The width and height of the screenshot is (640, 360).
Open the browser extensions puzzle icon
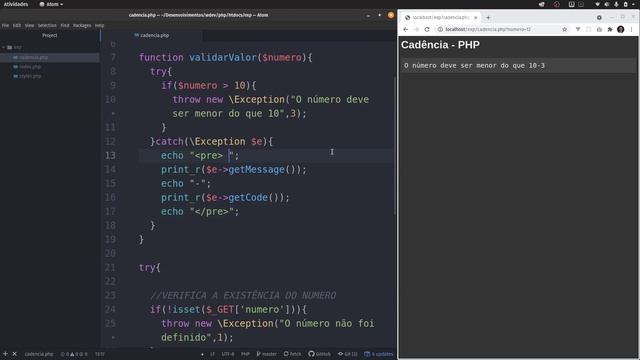pyautogui.click(x=610, y=29)
